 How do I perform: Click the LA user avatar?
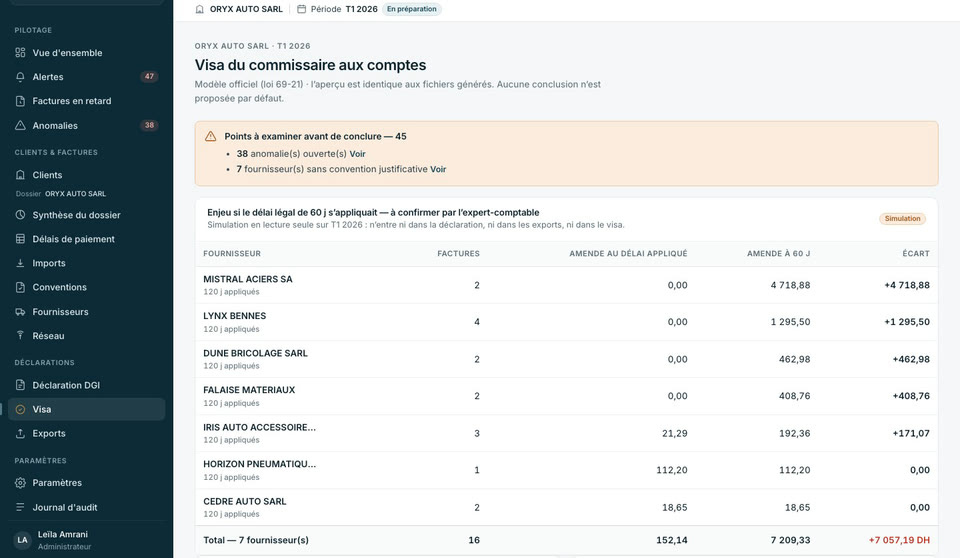(23, 540)
